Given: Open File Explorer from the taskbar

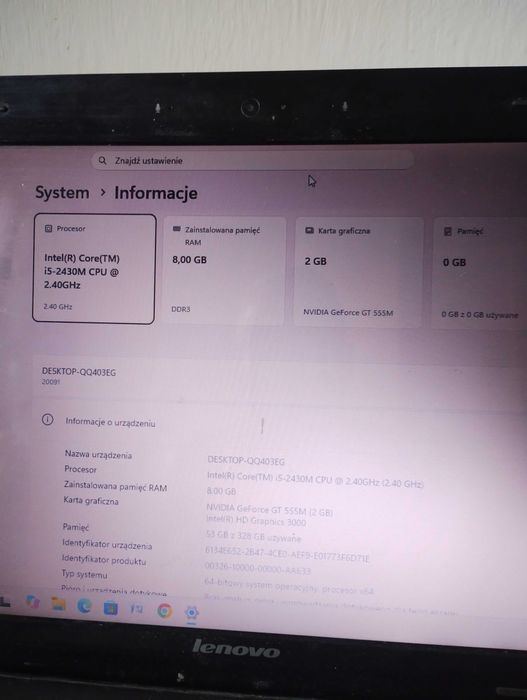Looking at the screenshot, I should point(58,604).
